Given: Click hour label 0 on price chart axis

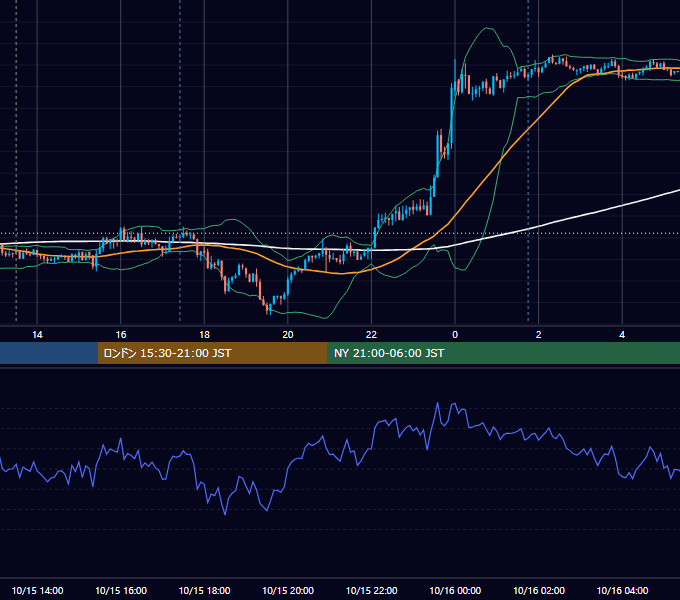Looking at the screenshot, I should (455, 335).
